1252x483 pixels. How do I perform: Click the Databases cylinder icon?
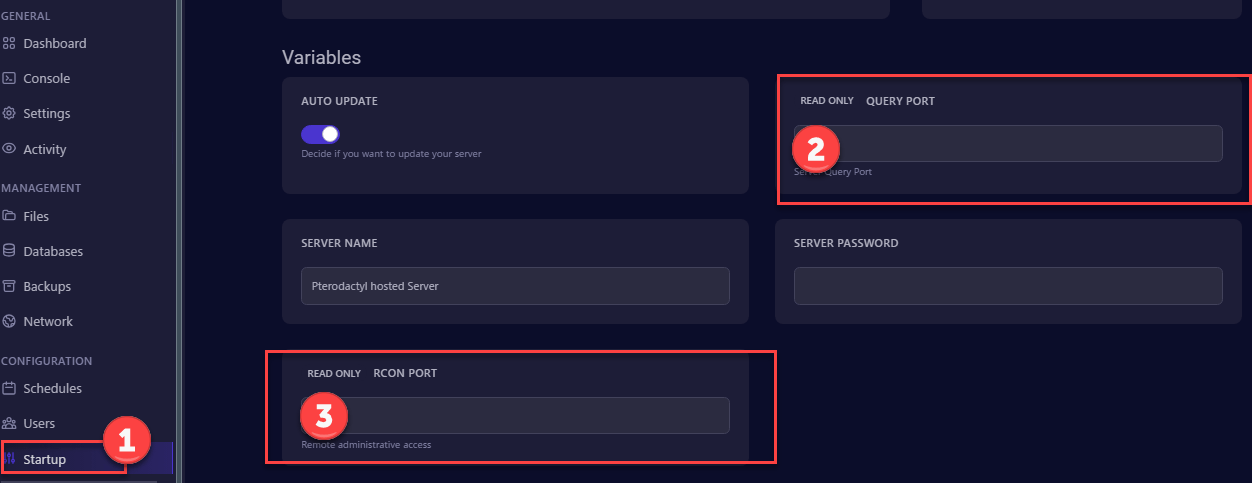[9, 251]
